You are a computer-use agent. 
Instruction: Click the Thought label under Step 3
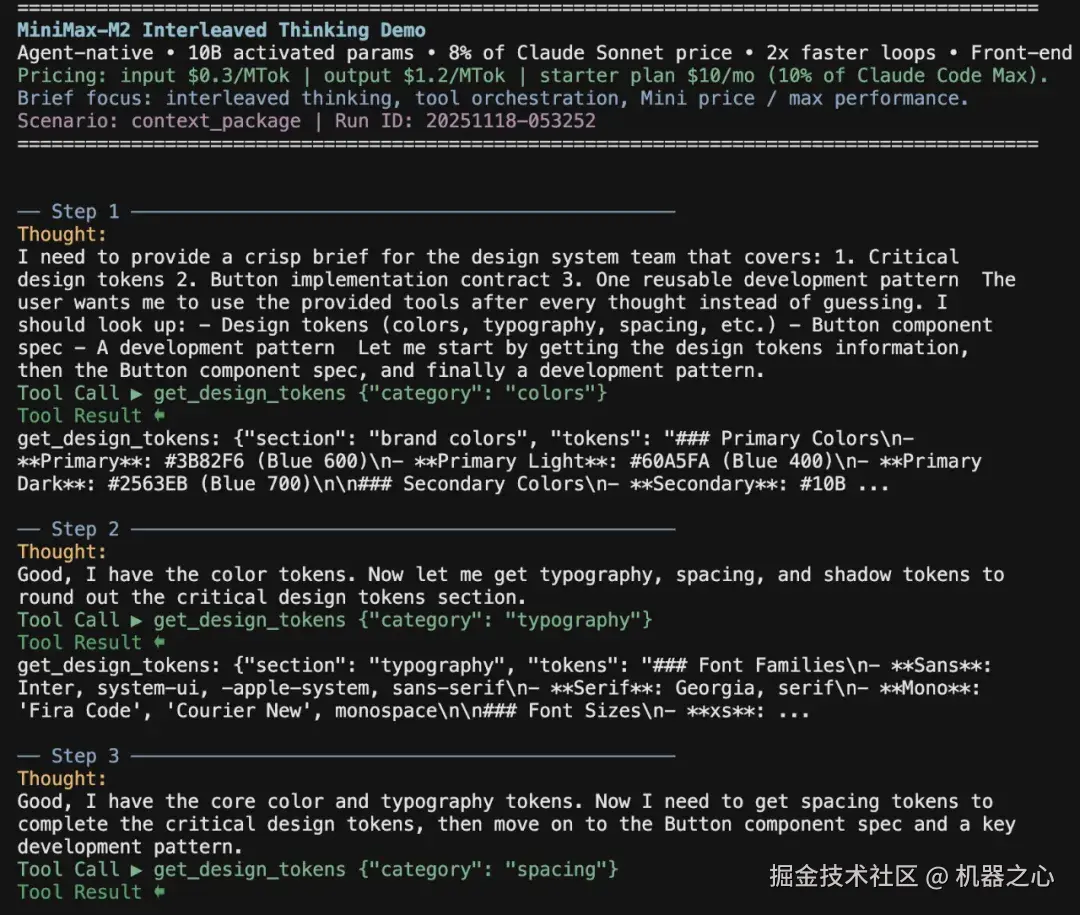pos(62,779)
